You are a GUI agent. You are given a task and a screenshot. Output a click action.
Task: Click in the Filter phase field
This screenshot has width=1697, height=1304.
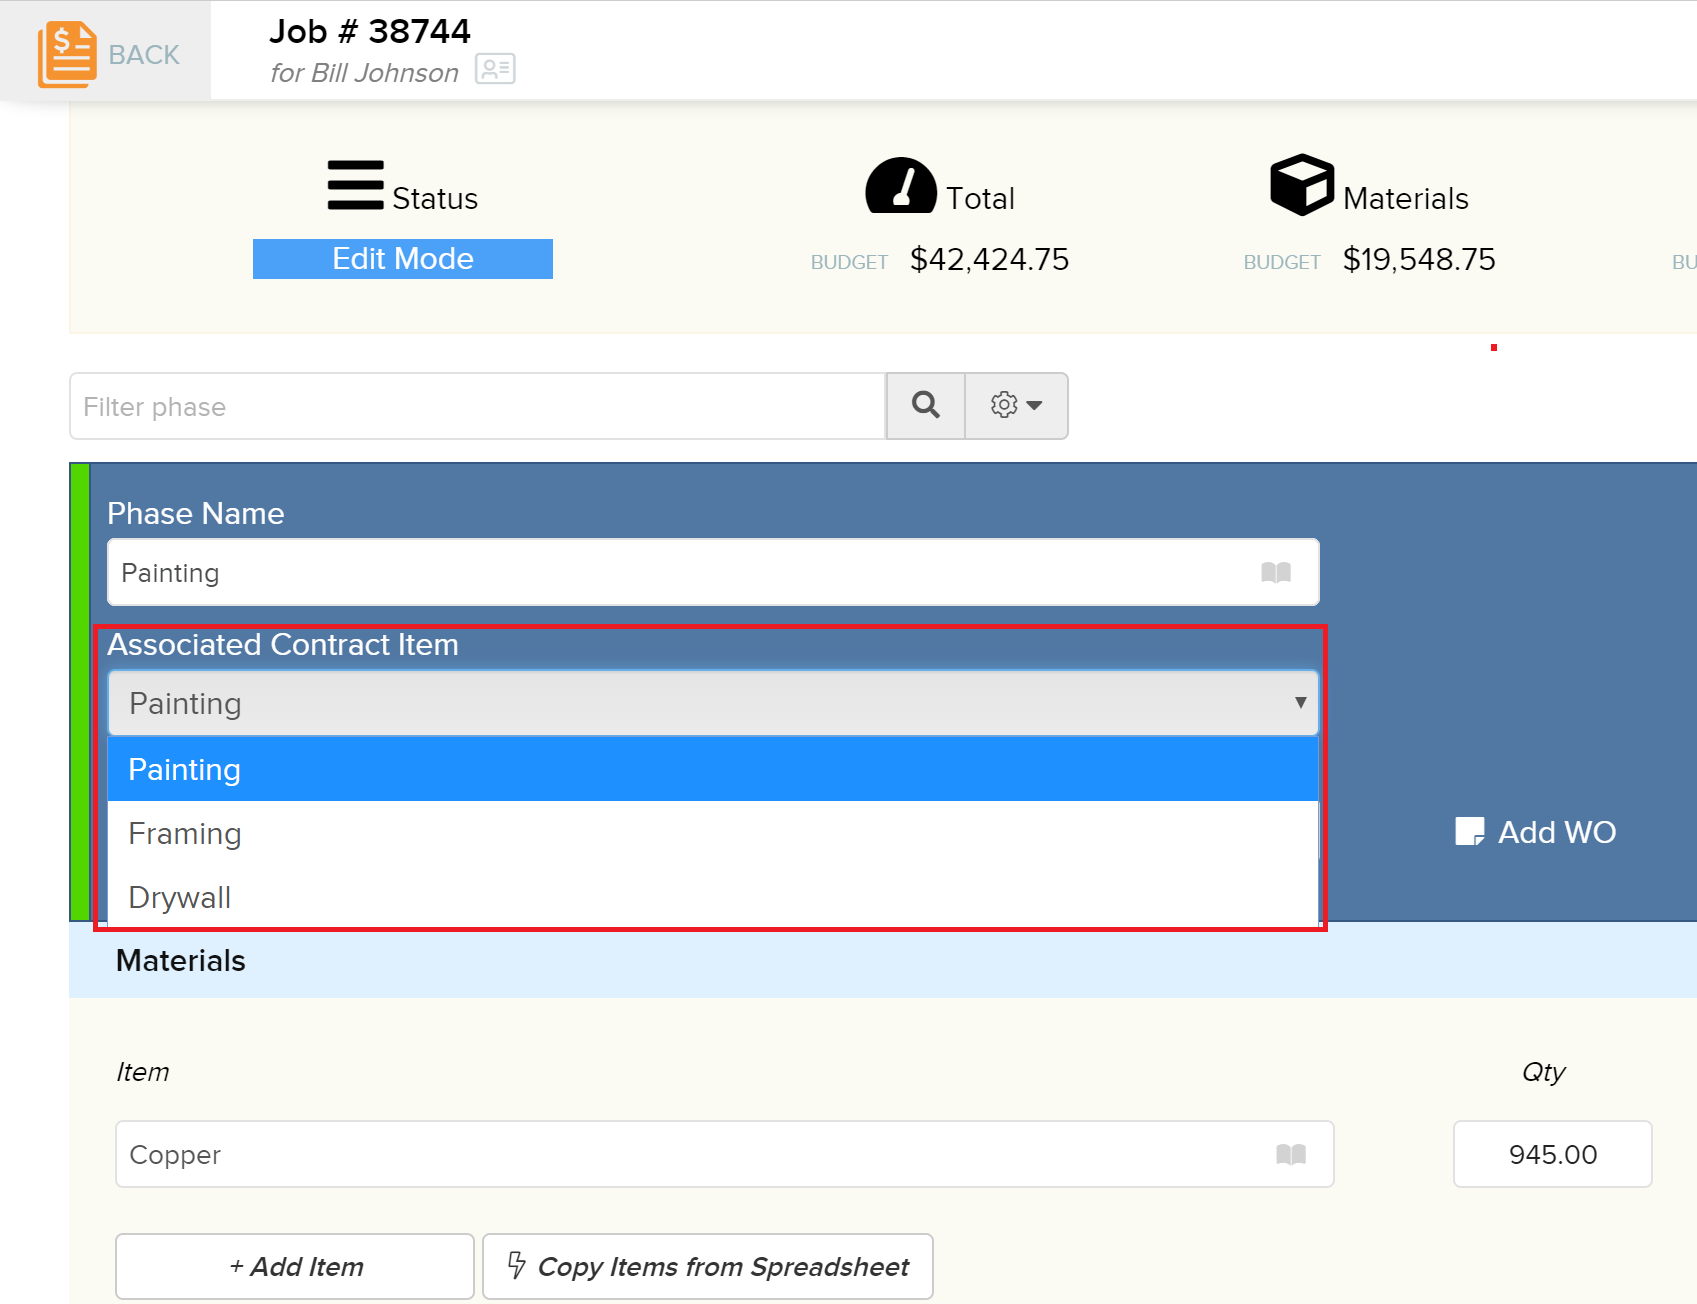click(478, 406)
